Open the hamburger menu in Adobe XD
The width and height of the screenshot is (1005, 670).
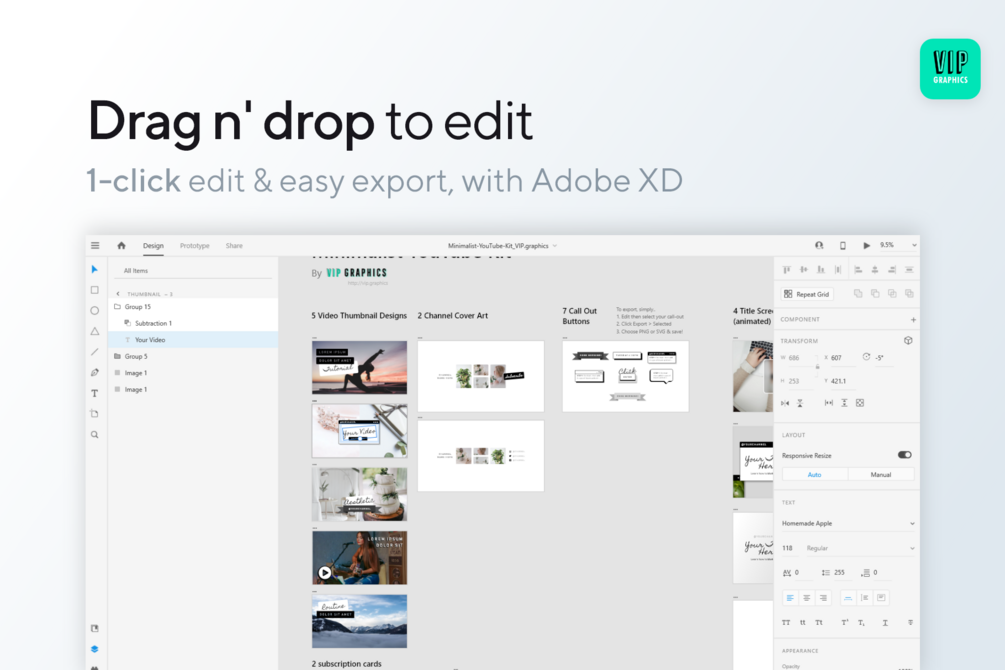(95, 246)
